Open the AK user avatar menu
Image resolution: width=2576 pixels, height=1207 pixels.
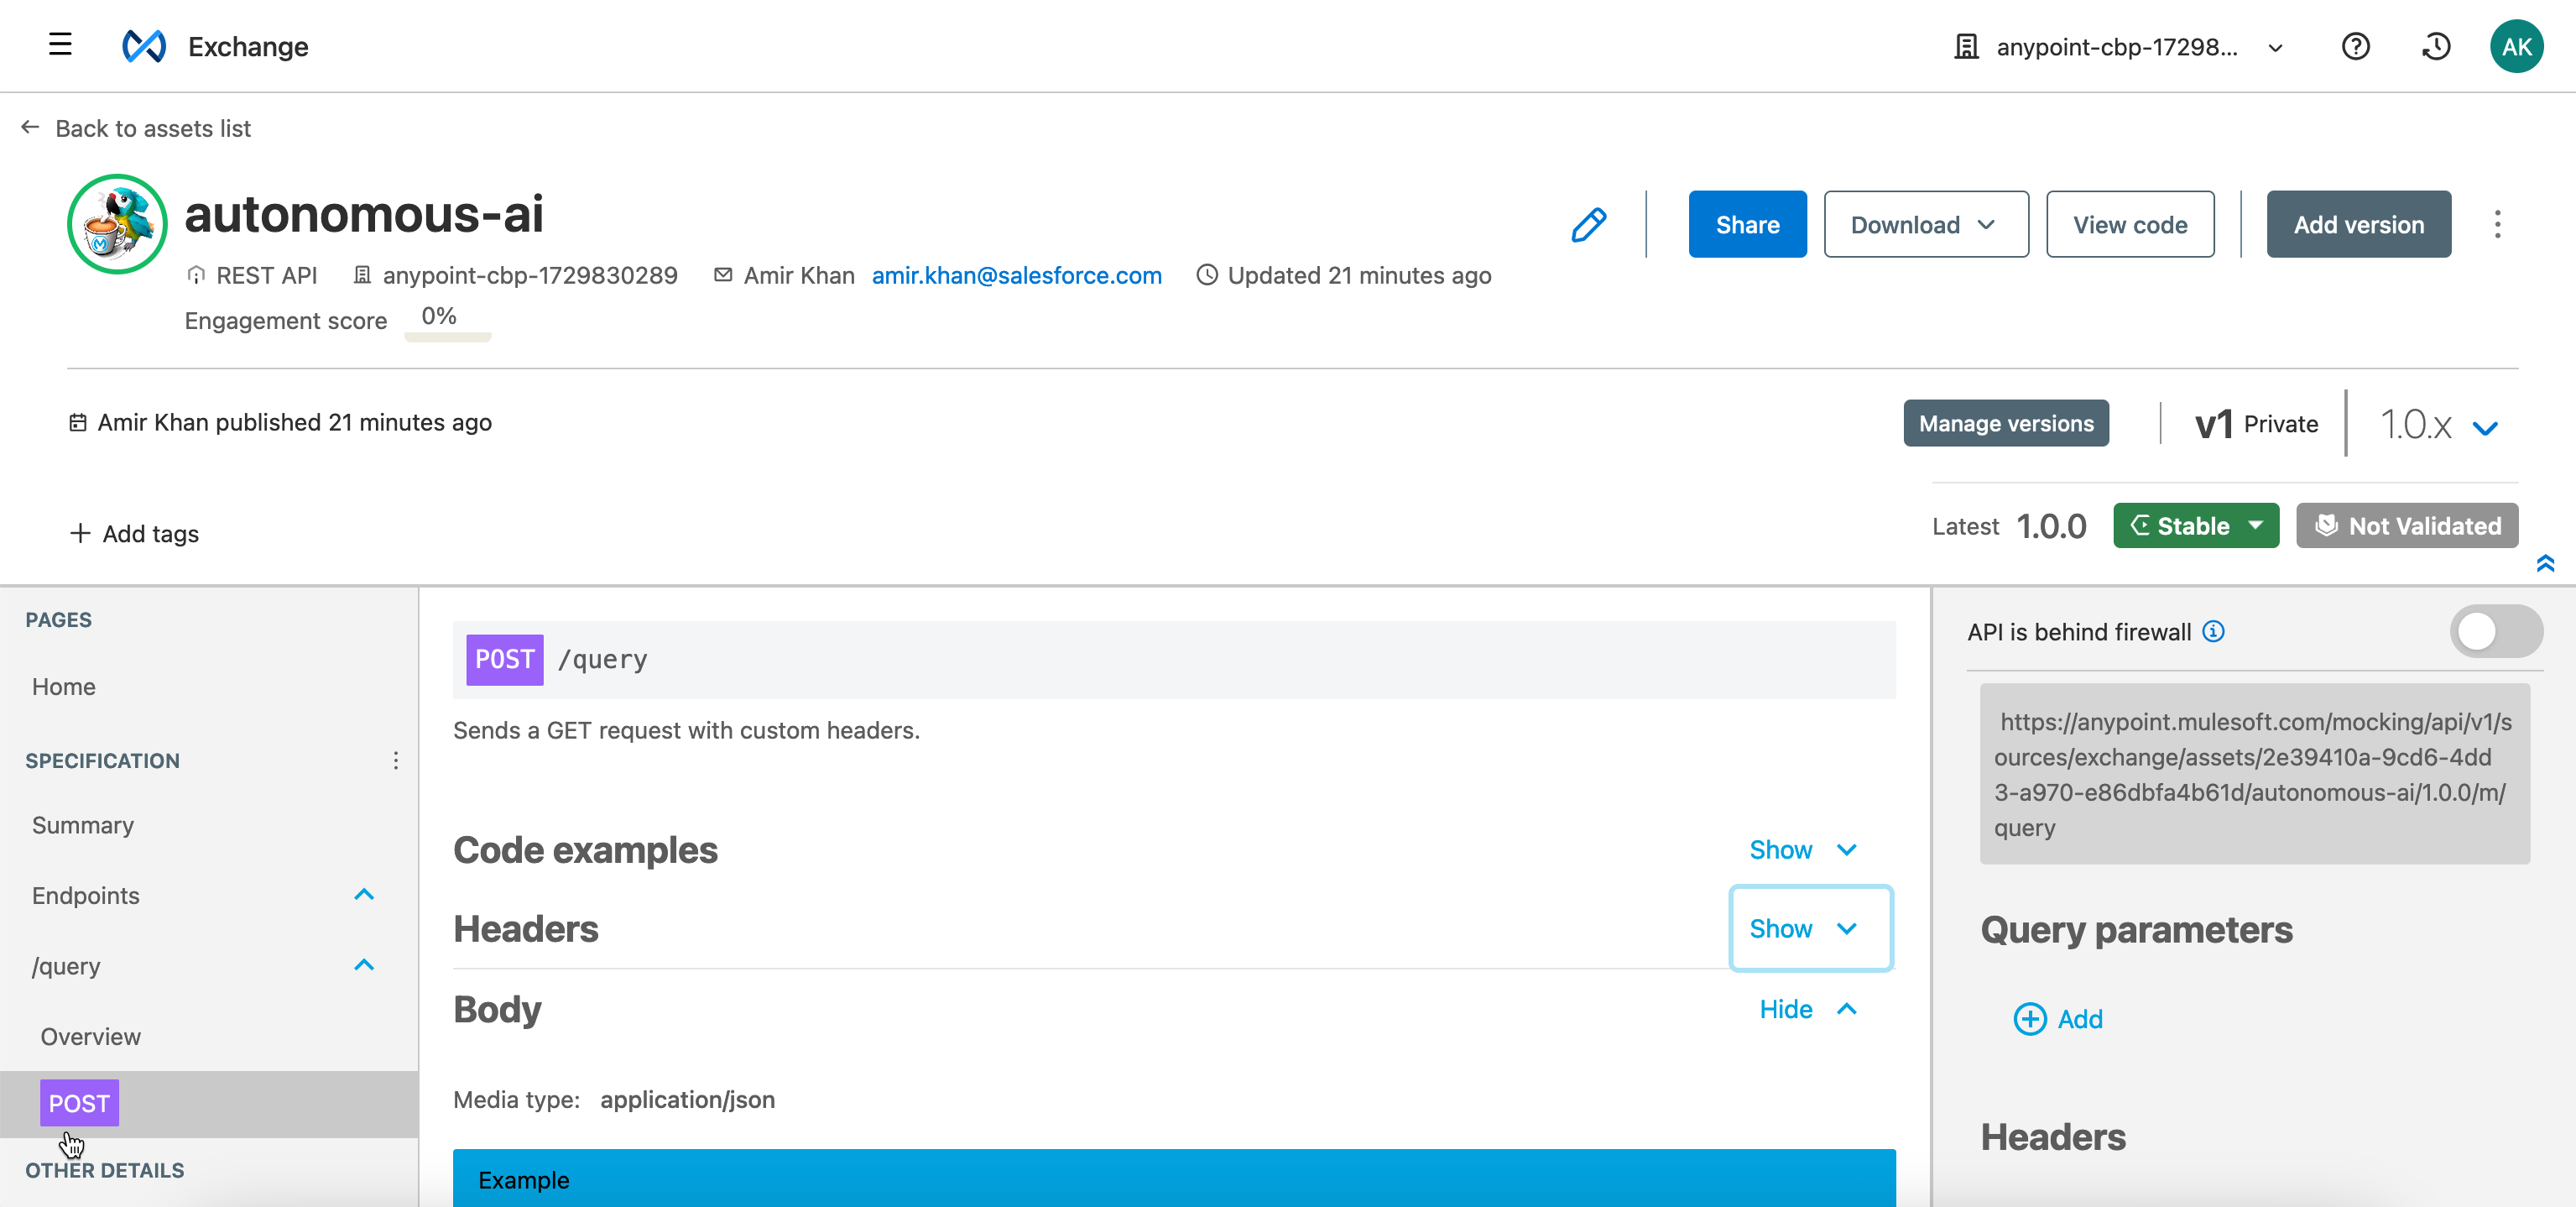coord(2516,46)
